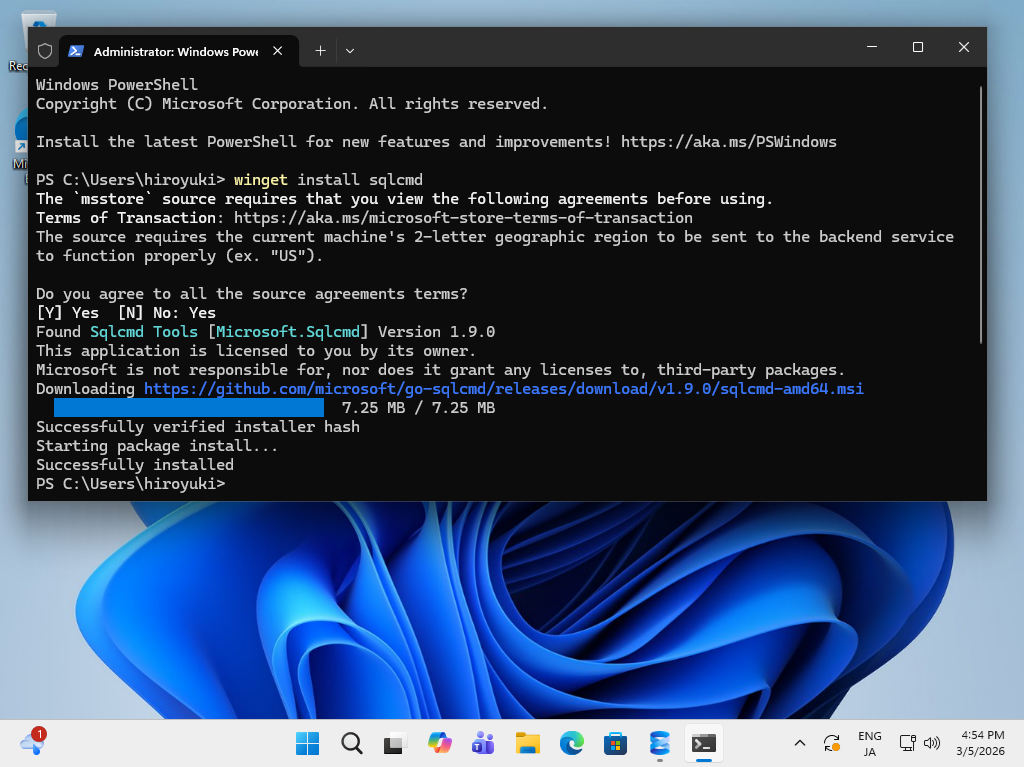1024x767 pixels.
Task: Open the volume speaker tray icon
Action: click(932, 743)
